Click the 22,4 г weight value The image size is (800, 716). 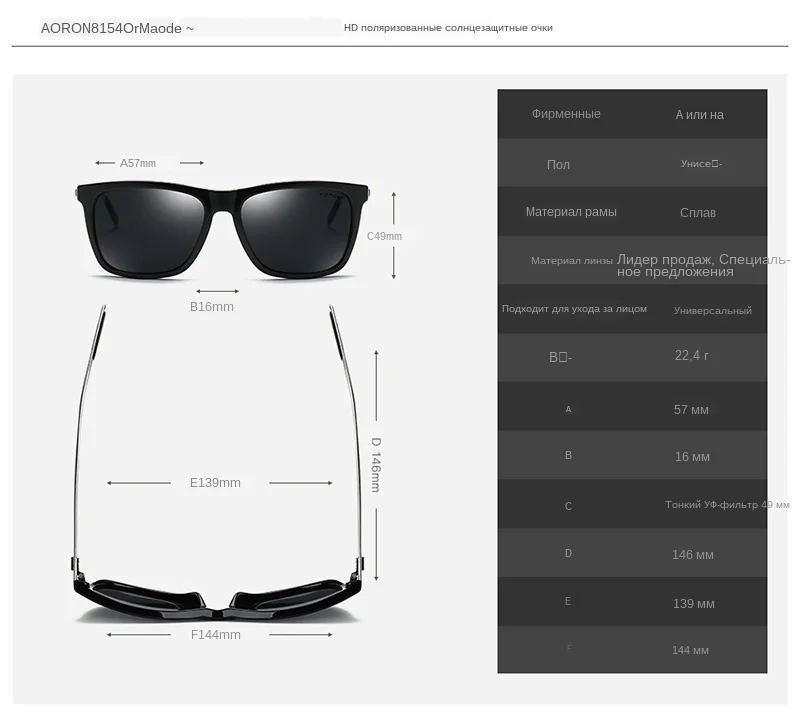pyautogui.click(x=692, y=355)
